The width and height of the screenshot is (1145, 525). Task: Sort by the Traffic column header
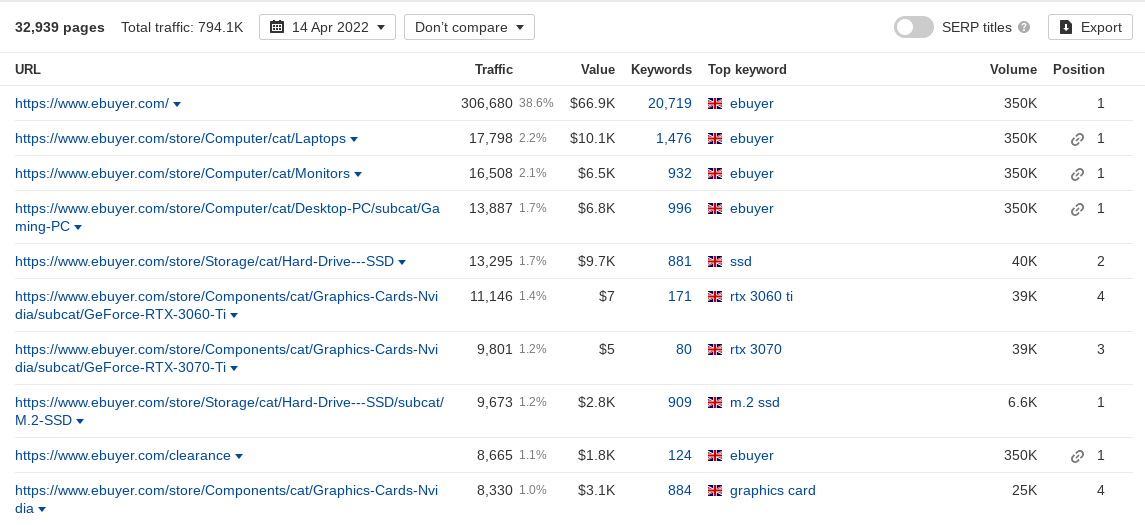click(494, 69)
